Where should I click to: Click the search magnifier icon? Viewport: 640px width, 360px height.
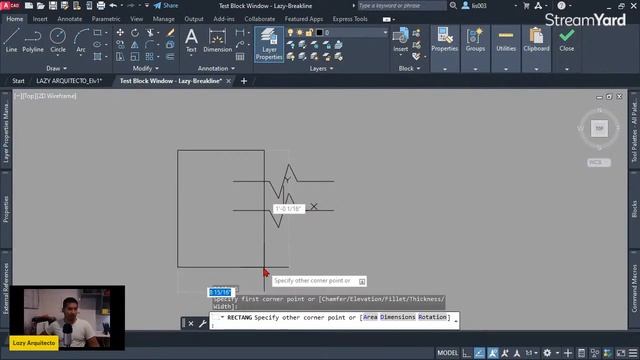tap(453, 6)
